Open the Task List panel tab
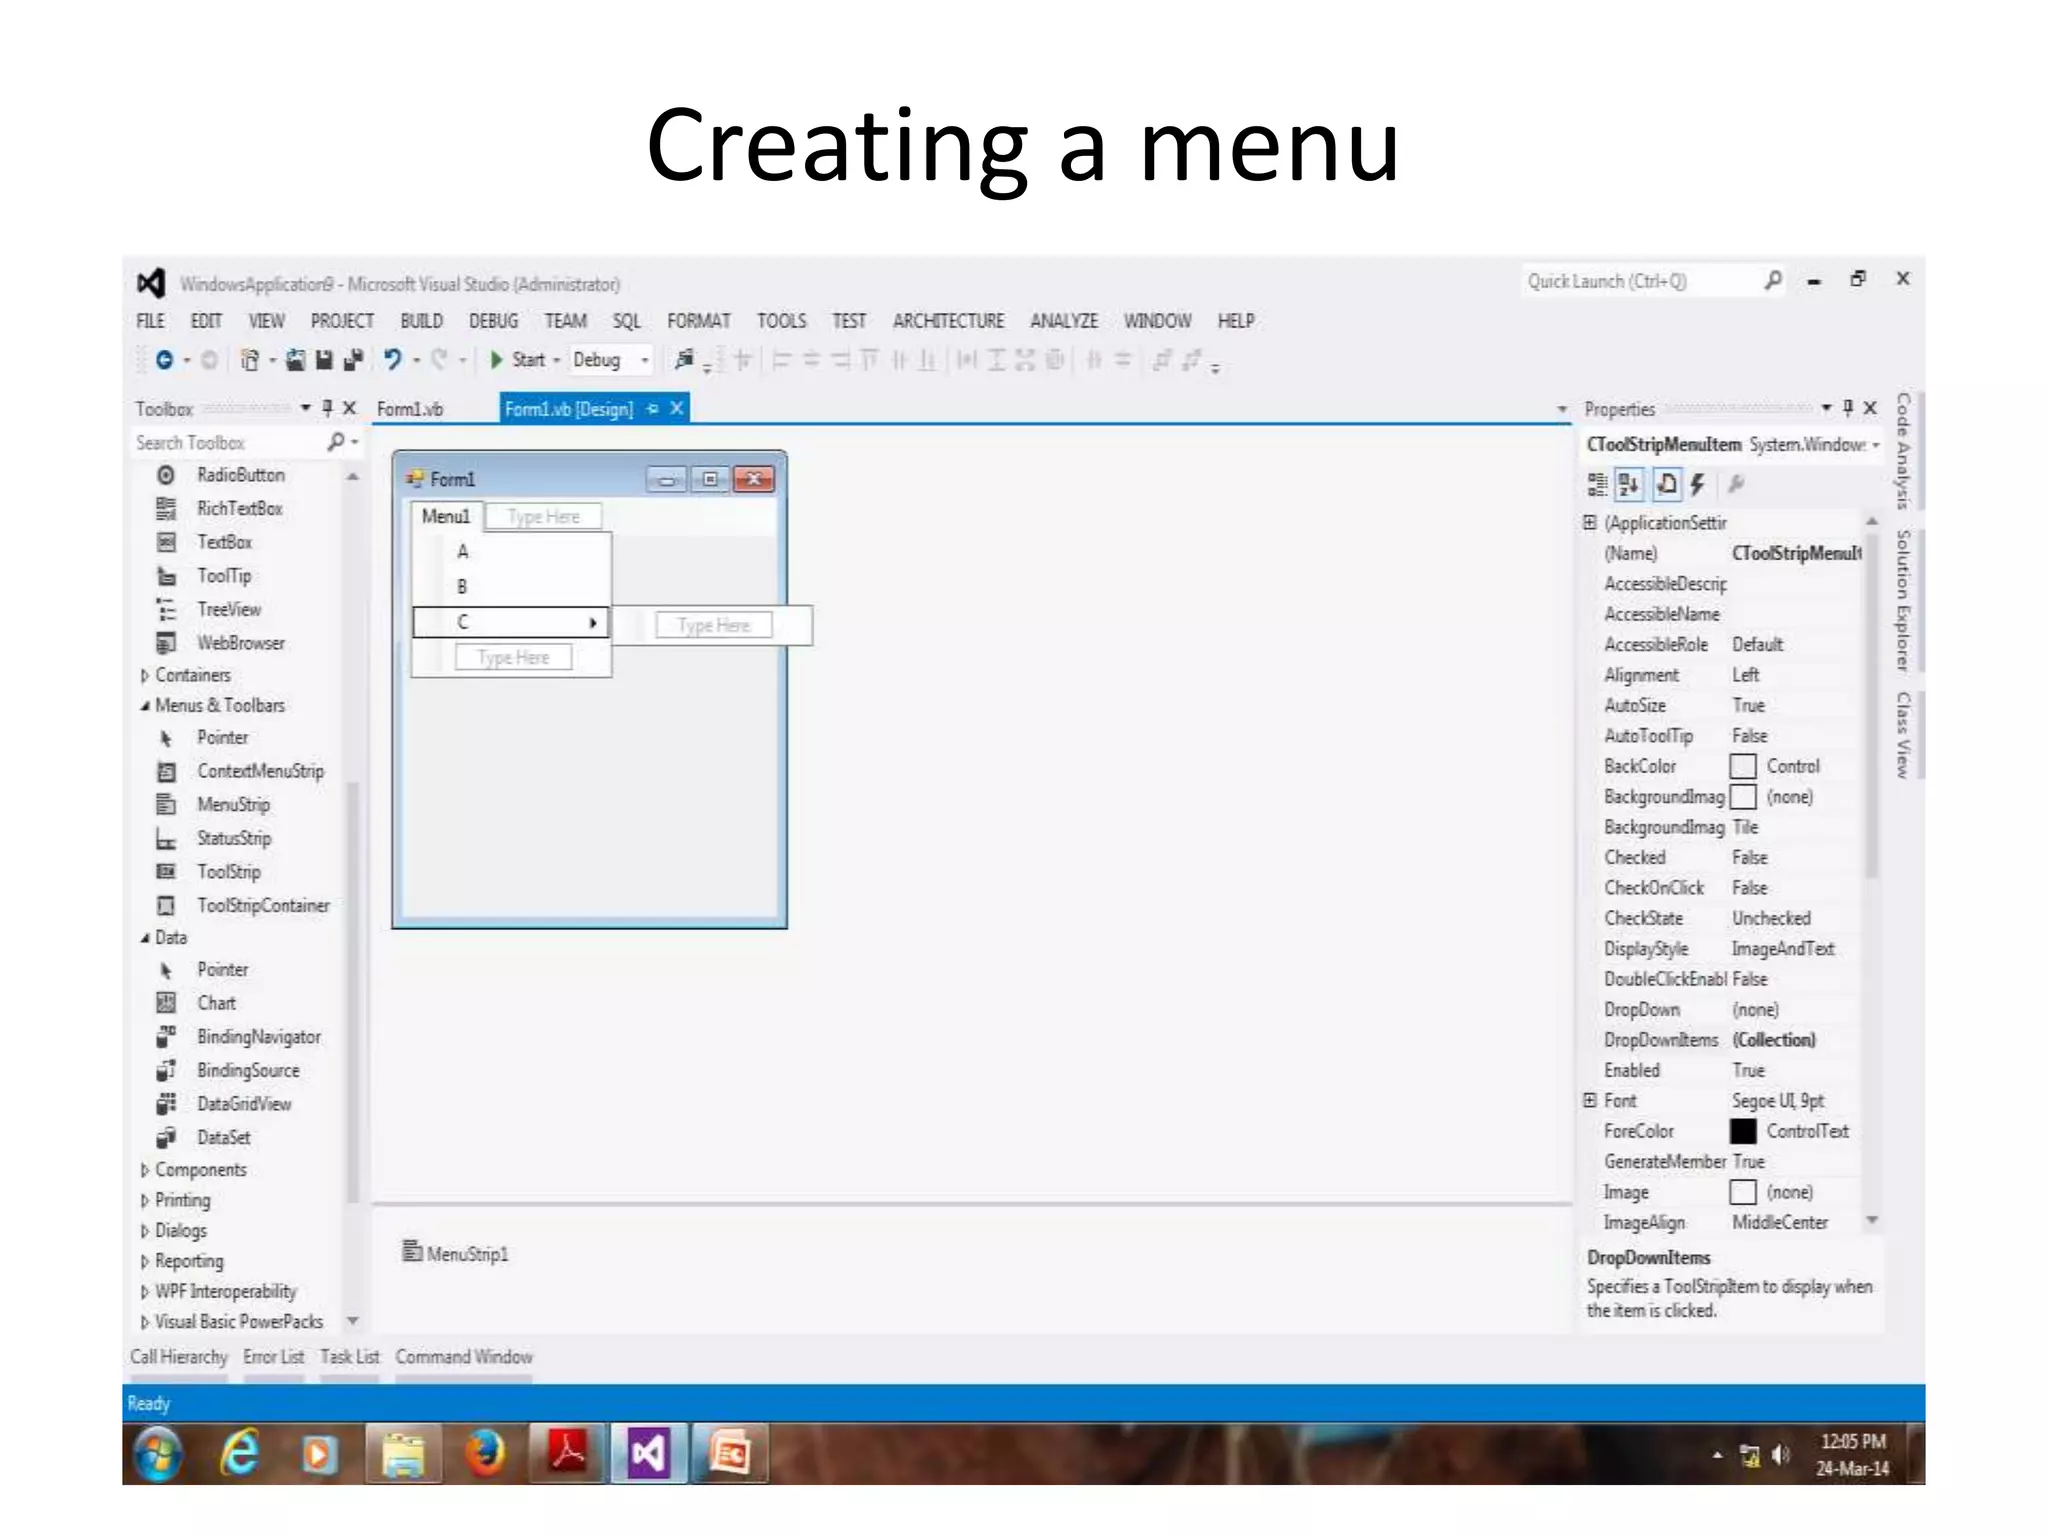Viewport: 2048px width, 1536px height. (350, 1357)
